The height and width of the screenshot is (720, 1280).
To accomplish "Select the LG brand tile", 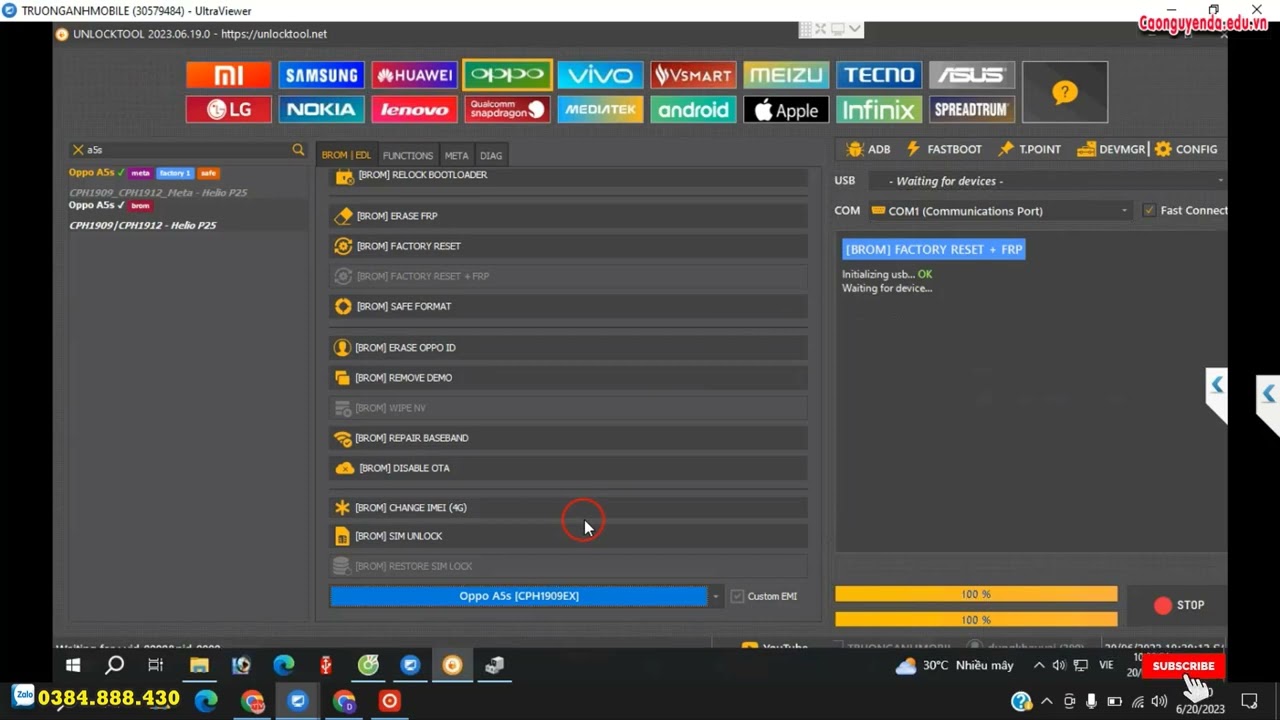I will click(228, 109).
